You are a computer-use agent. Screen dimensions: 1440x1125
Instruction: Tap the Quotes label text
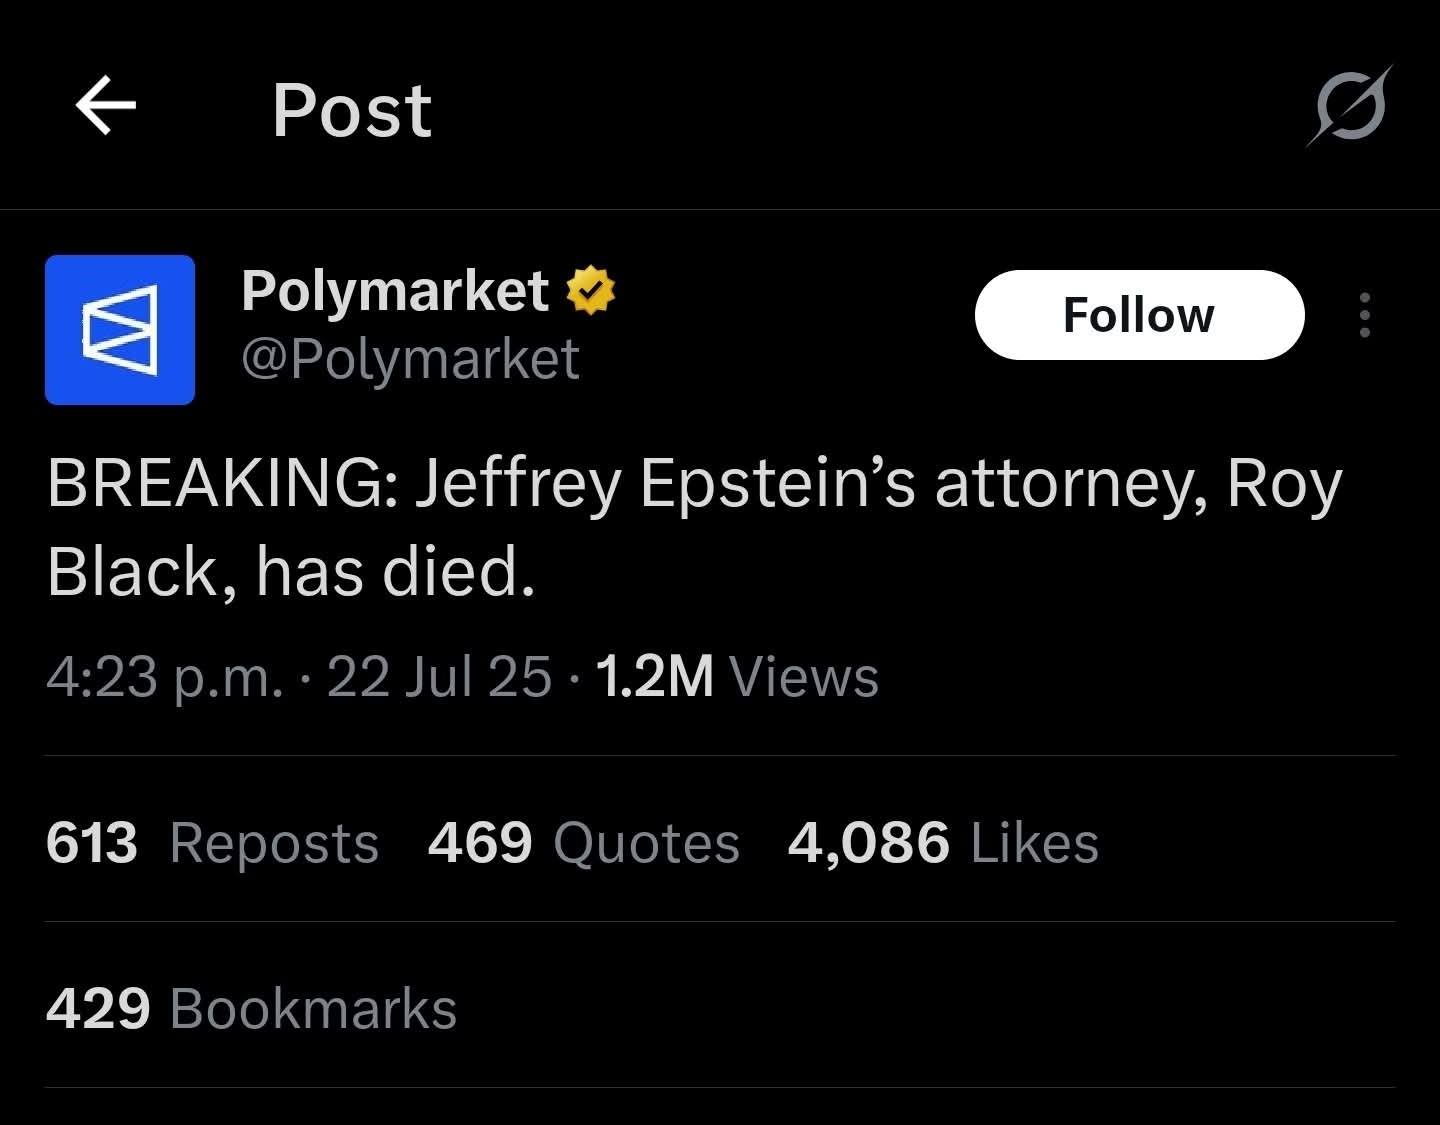click(647, 843)
